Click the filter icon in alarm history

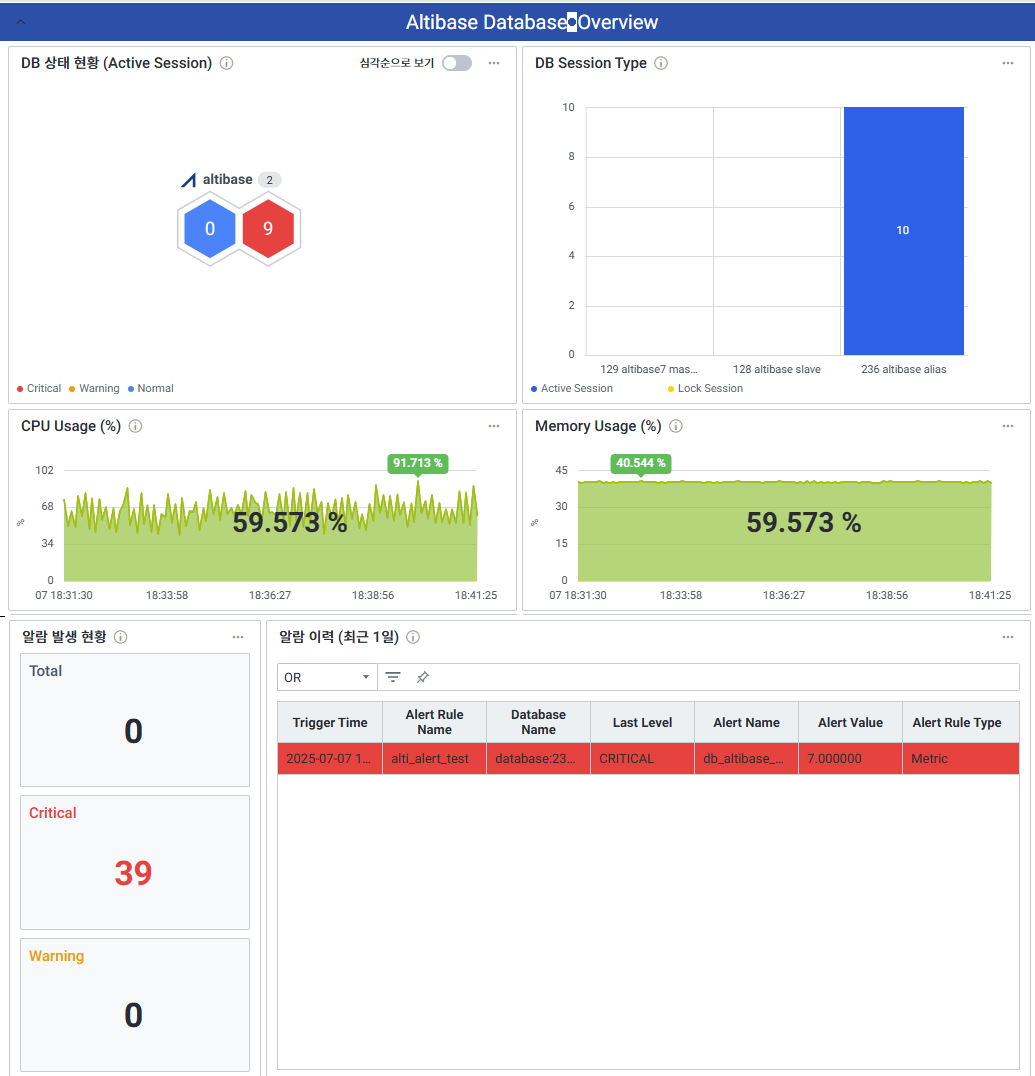pos(393,677)
